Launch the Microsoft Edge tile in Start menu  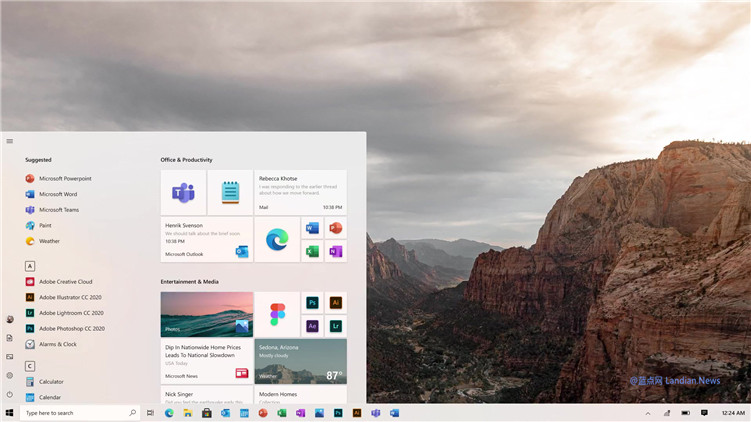point(277,240)
